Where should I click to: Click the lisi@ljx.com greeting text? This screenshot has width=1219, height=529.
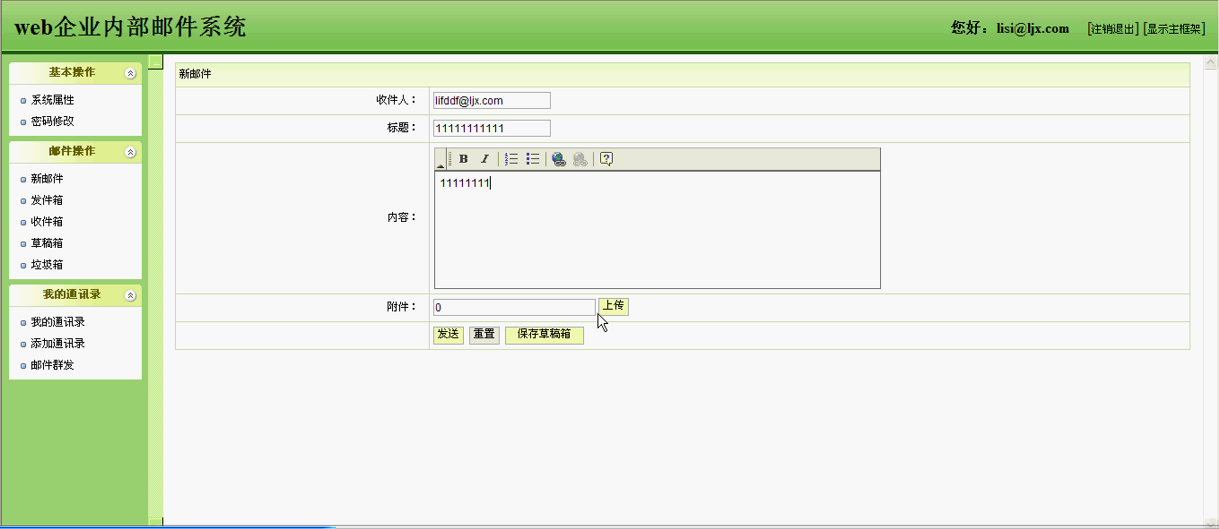tap(1010, 28)
